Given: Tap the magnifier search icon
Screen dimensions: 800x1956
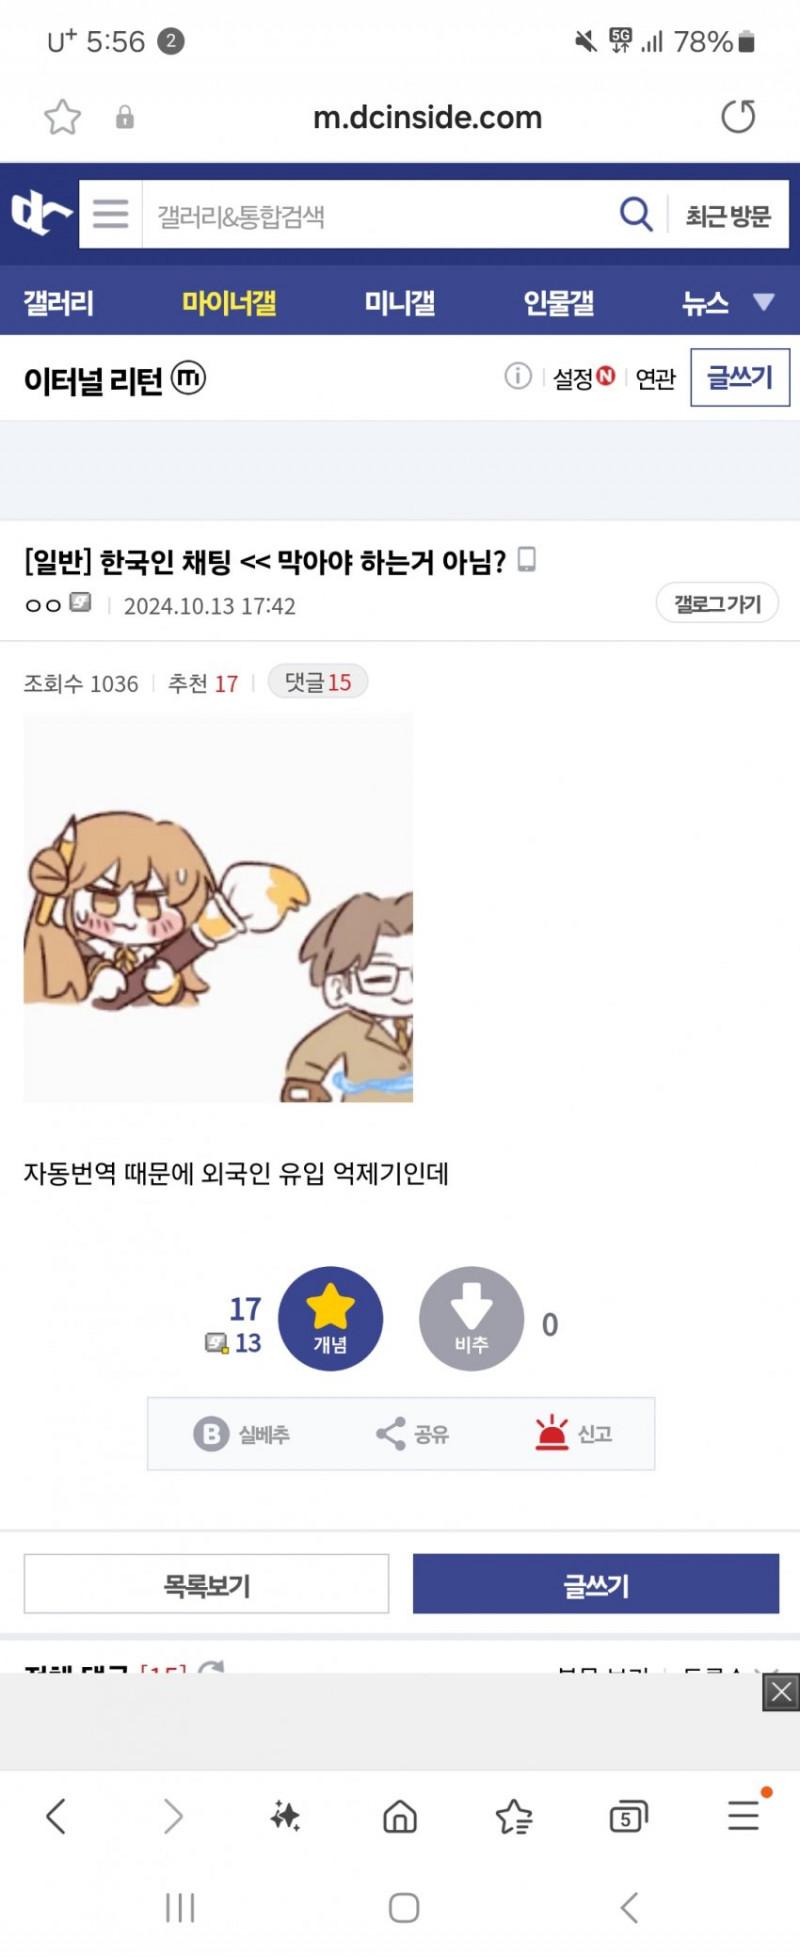Looking at the screenshot, I should pyautogui.click(x=636, y=214).
